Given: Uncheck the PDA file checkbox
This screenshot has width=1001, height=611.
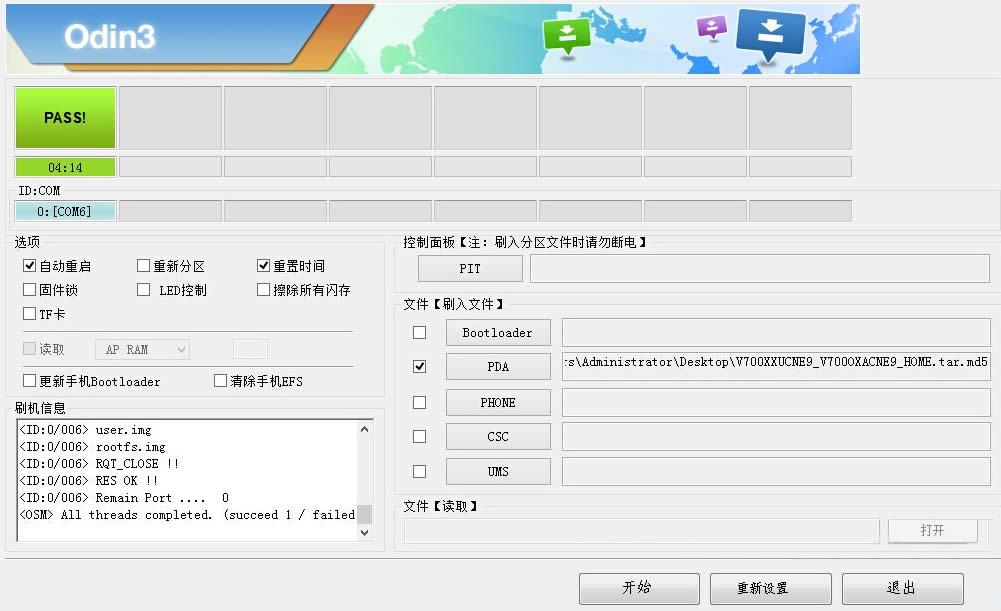Looking at the screenshot, I should coord(419,366).
